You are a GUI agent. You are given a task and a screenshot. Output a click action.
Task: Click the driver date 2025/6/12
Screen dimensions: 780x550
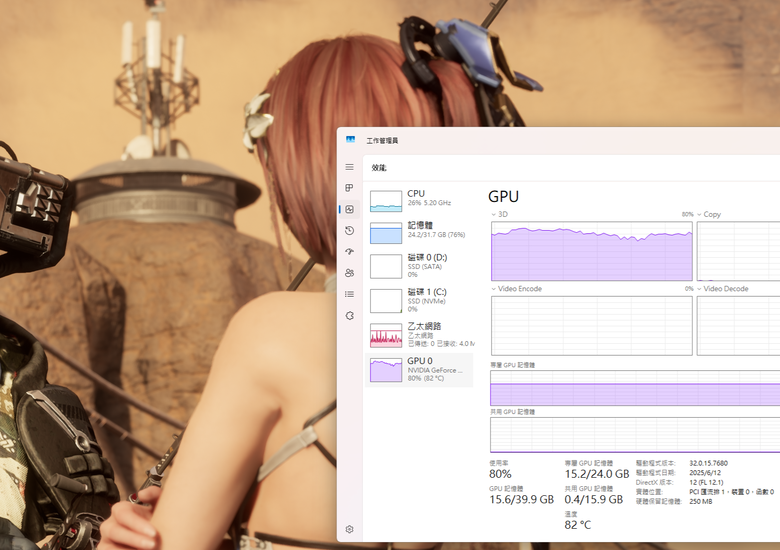click(x=705, y=473)
